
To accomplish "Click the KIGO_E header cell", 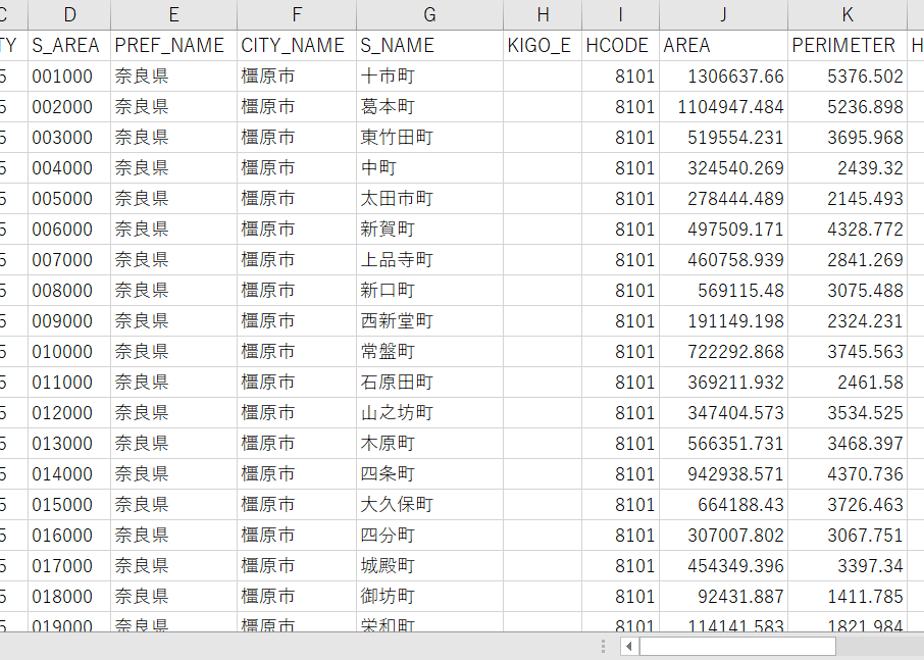I will point(542,45).
